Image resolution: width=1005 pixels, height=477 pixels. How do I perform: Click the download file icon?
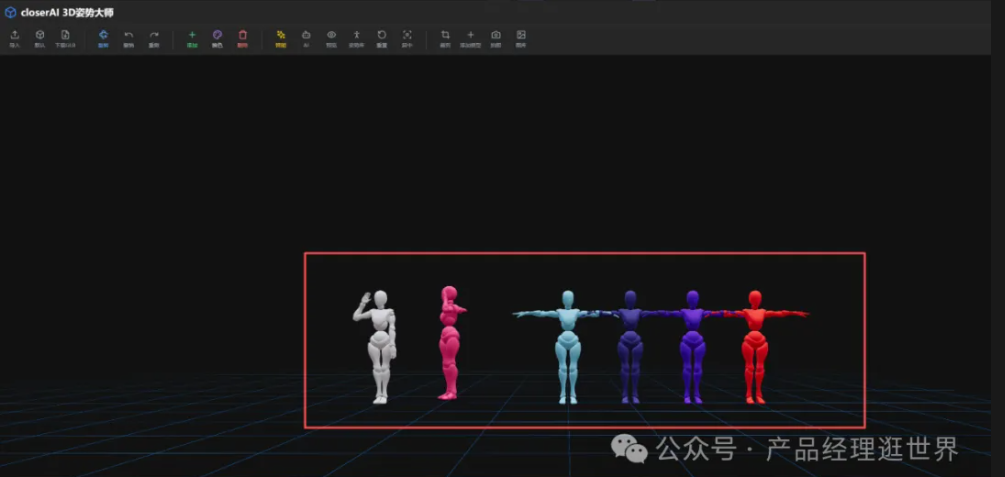point(65,35)
